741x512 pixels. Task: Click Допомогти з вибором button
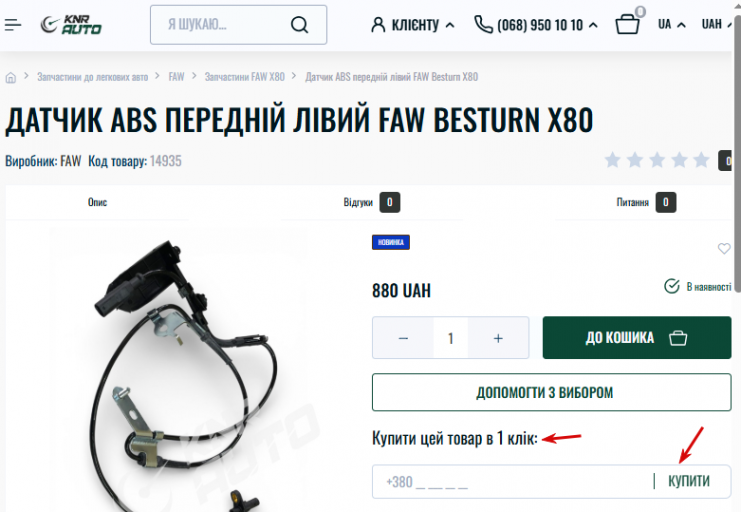[551, 392]
